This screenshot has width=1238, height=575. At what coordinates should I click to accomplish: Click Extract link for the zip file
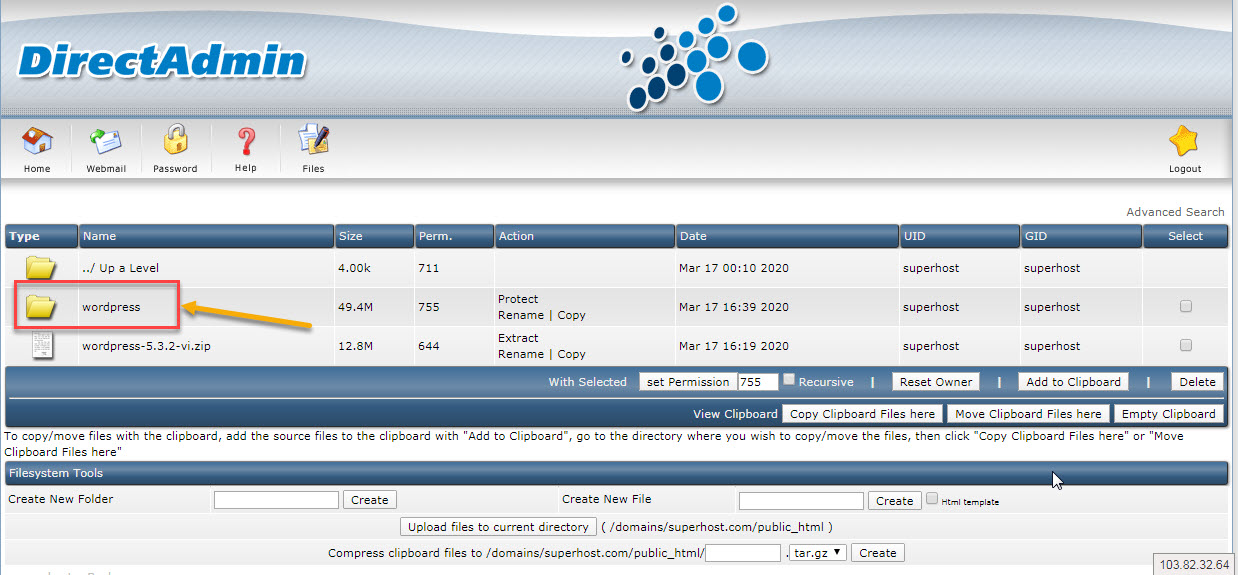pos(518,338)
